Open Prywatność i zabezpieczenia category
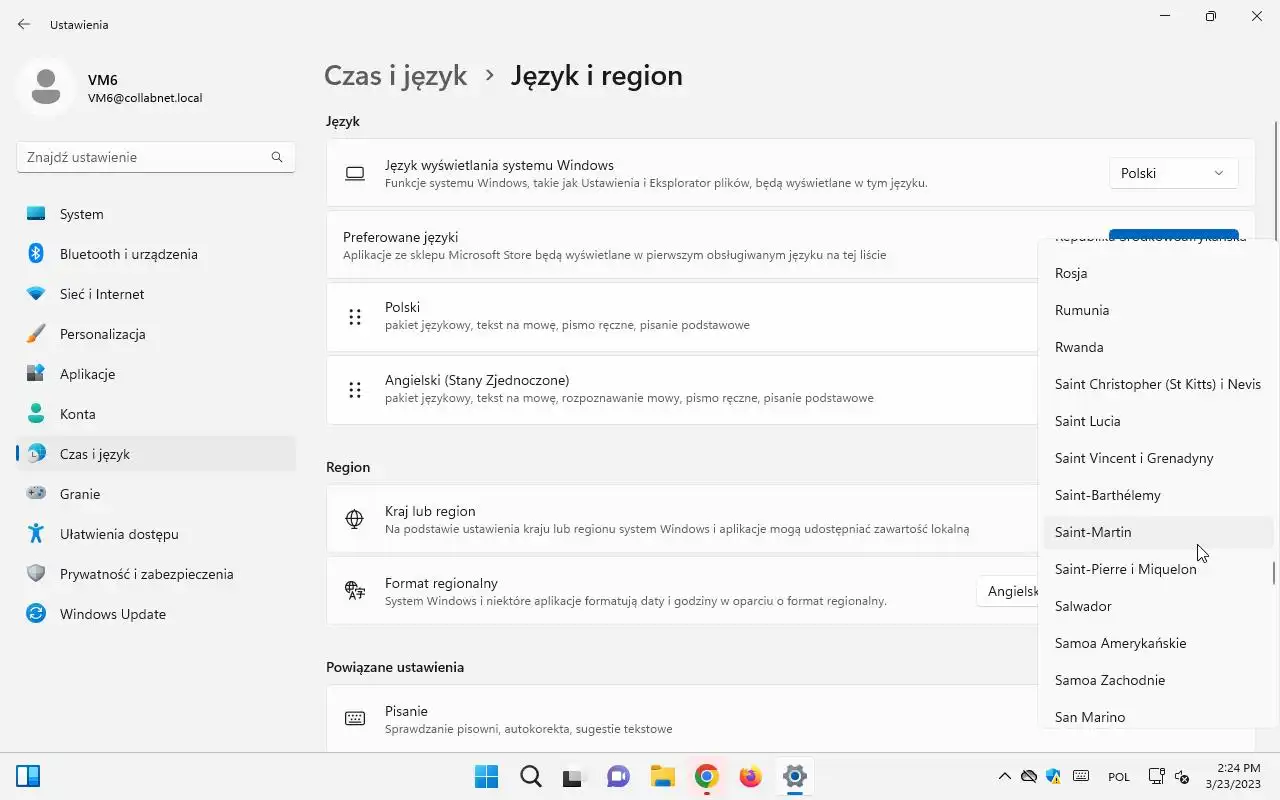This screenshot has width=1280, height=800. point(156,574)
